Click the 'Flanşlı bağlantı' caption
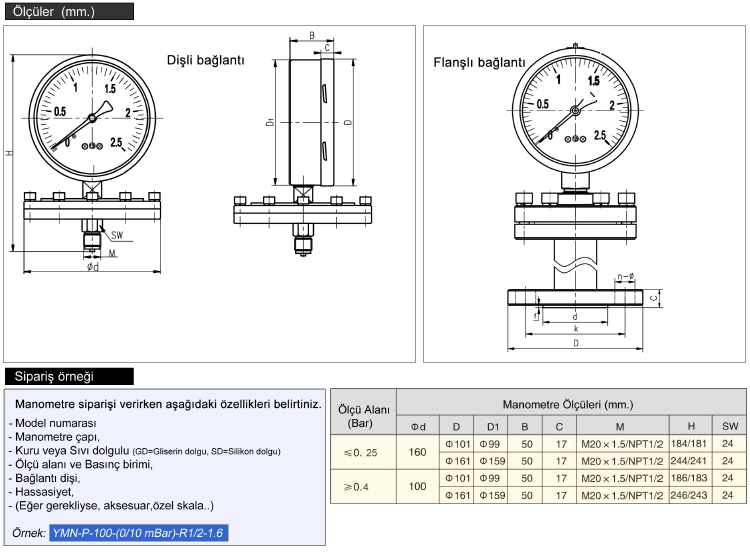Viewport: 750px width, 554px height. click(479, 62)
